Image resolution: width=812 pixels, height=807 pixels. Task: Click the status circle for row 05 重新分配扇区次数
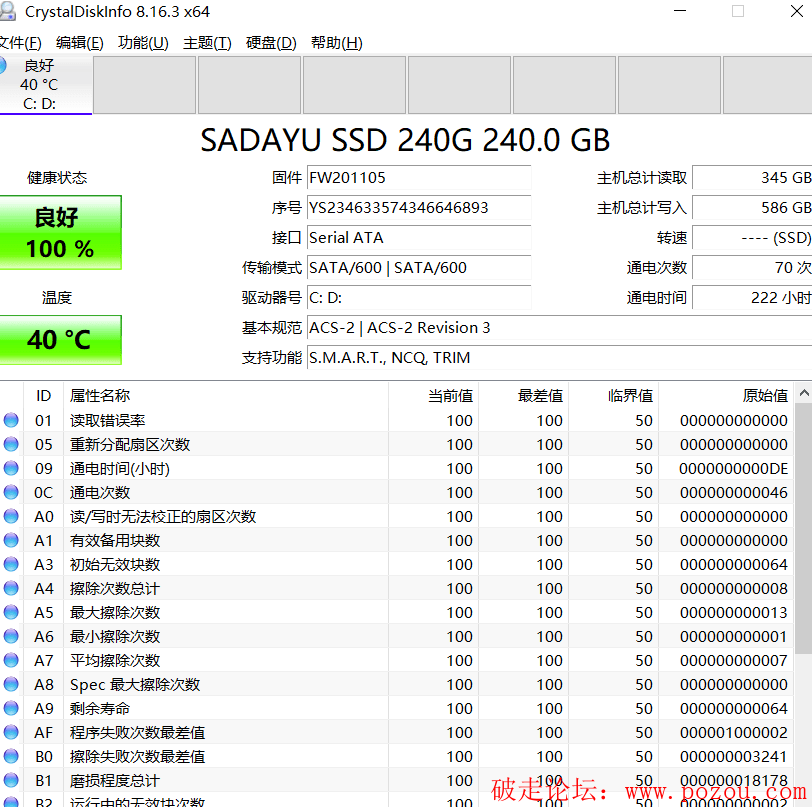[11, 444]
